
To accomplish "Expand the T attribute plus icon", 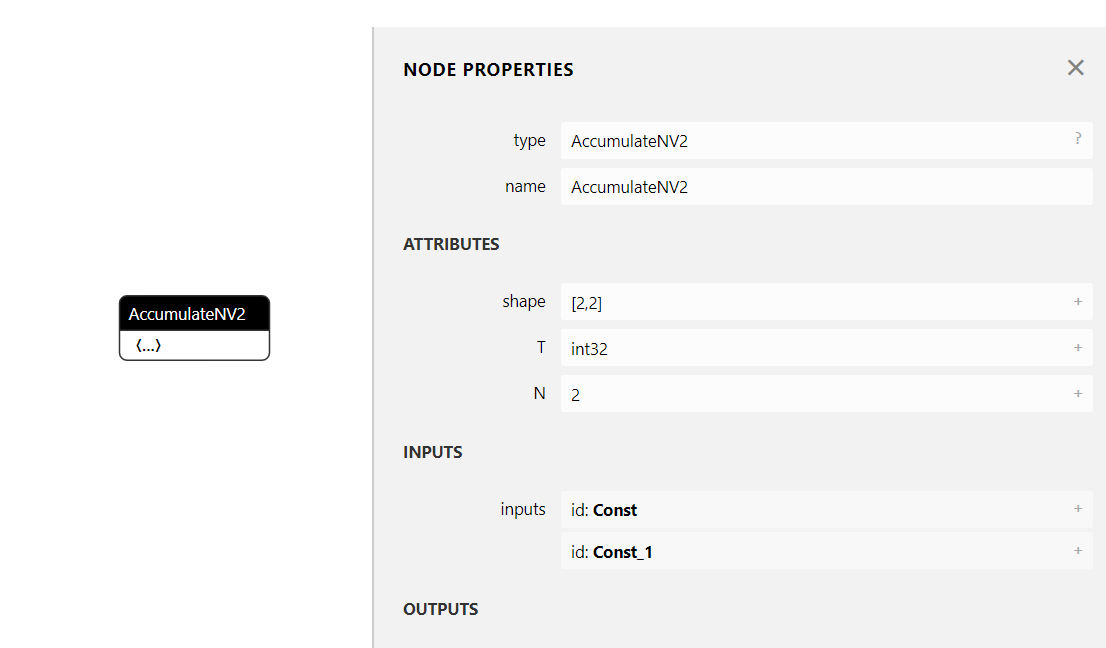I will pyautogui.click(x=1078, y=347).
